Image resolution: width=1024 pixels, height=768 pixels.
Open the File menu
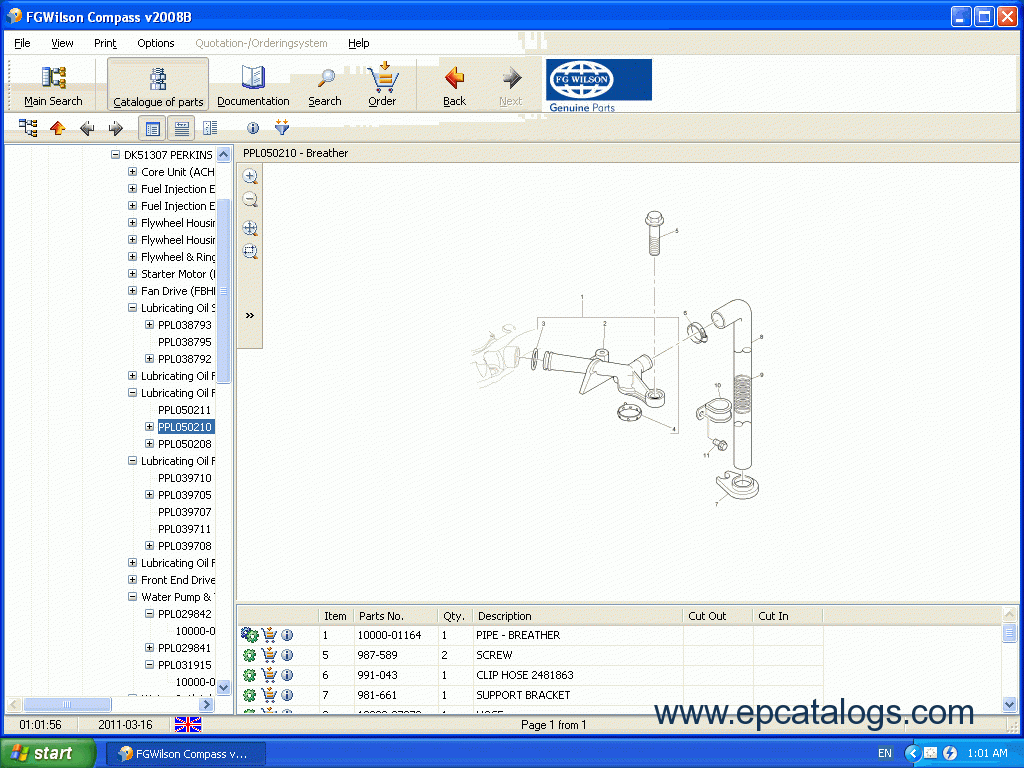22,43
